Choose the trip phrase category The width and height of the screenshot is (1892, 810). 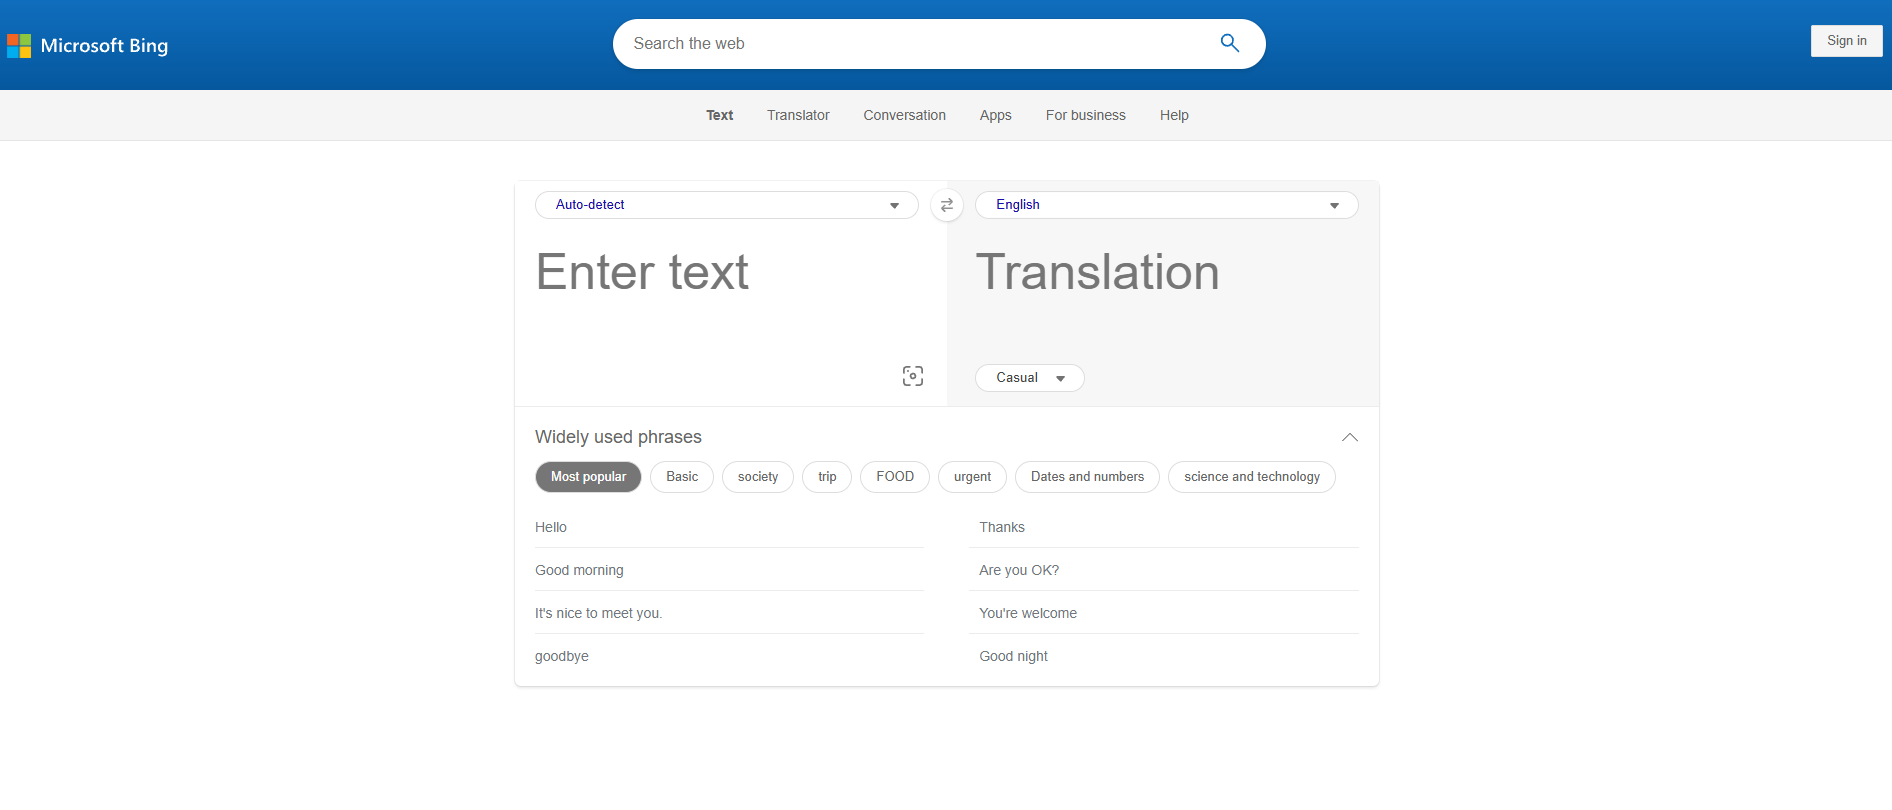pyautogui.click(x=827, y=477)
